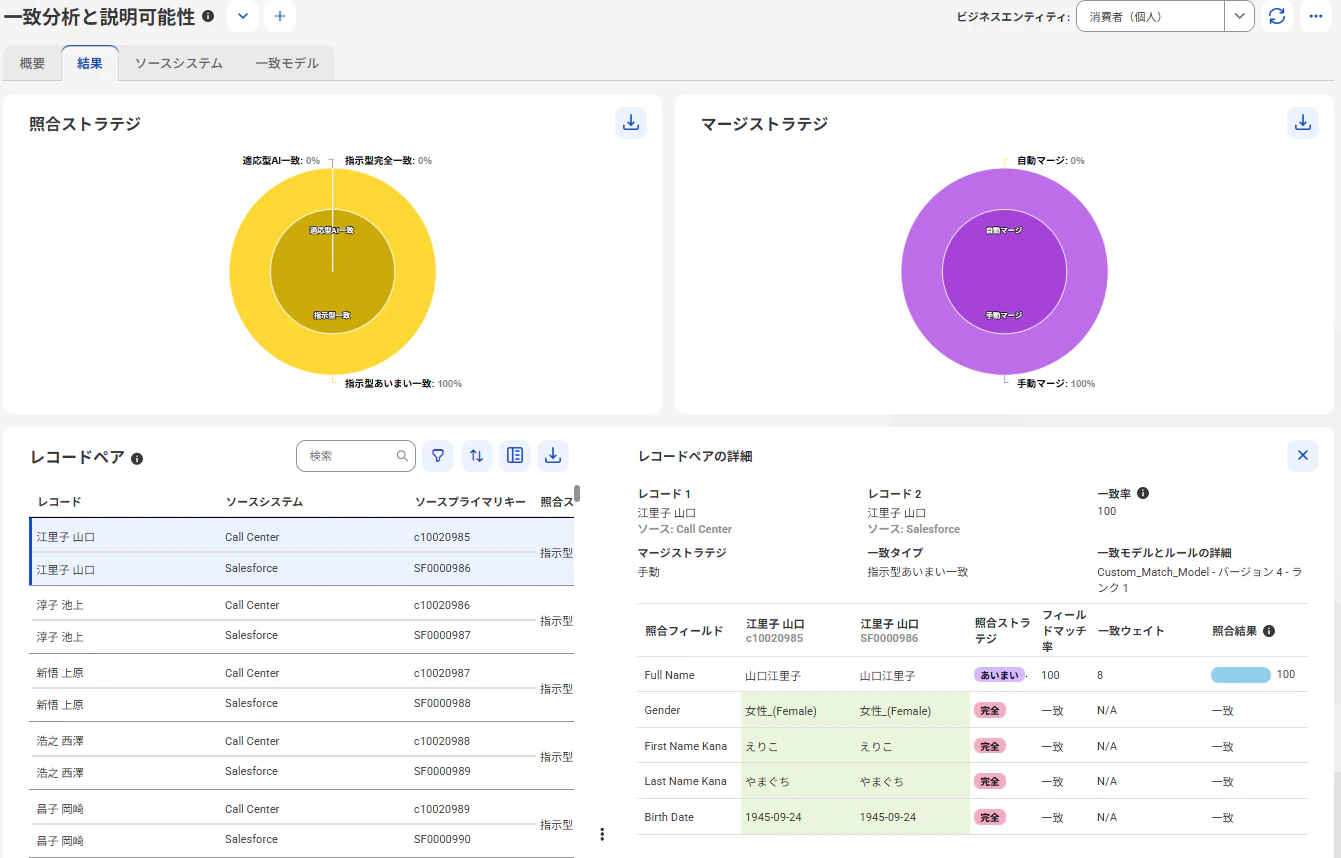The image size is (1341, 858).
Task: Add a new view with the plus button
Action: click(280, 16)
